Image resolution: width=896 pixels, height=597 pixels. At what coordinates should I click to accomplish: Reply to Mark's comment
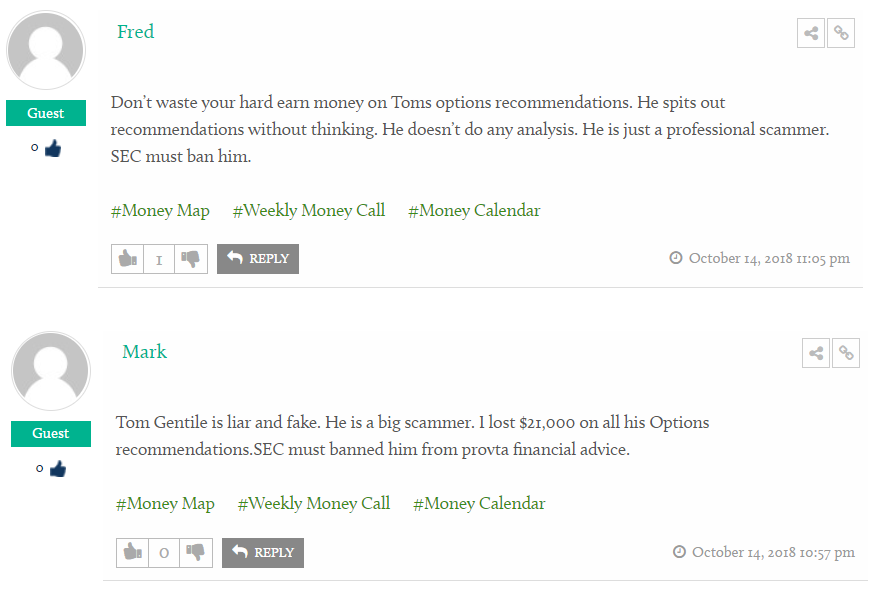(x=263, y=552)
